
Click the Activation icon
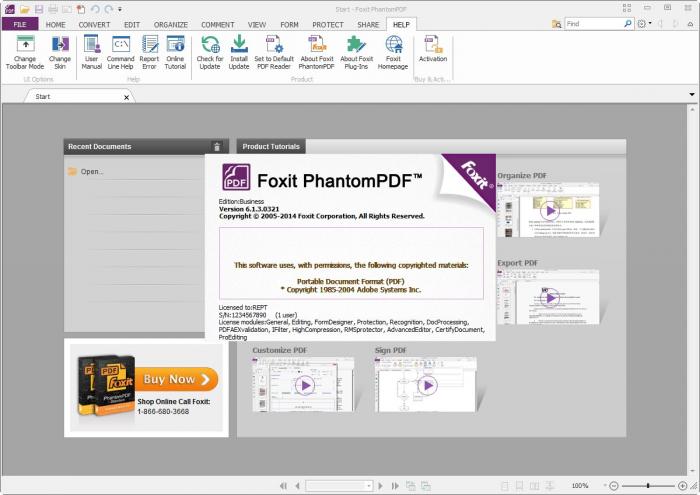[433, 44]
